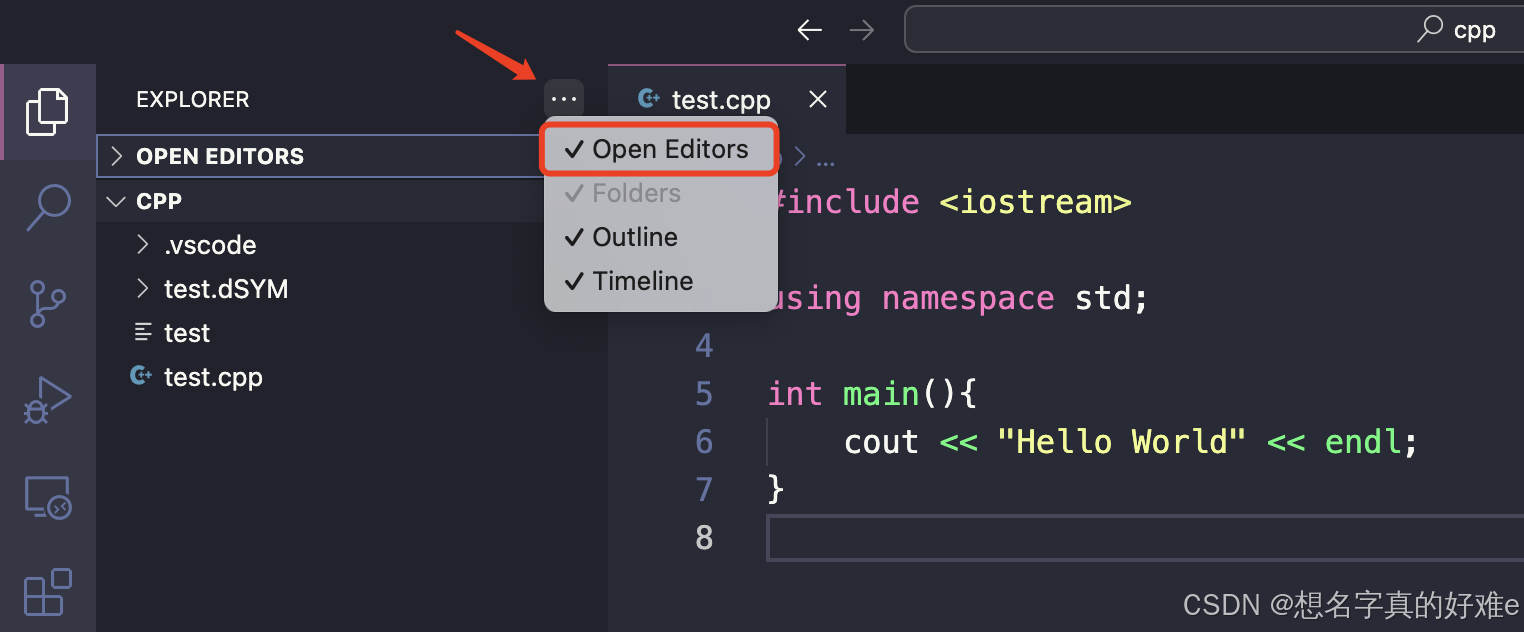Click the std identifier on line 3
The image size is (1524, 632).
tap(1102, 298)
